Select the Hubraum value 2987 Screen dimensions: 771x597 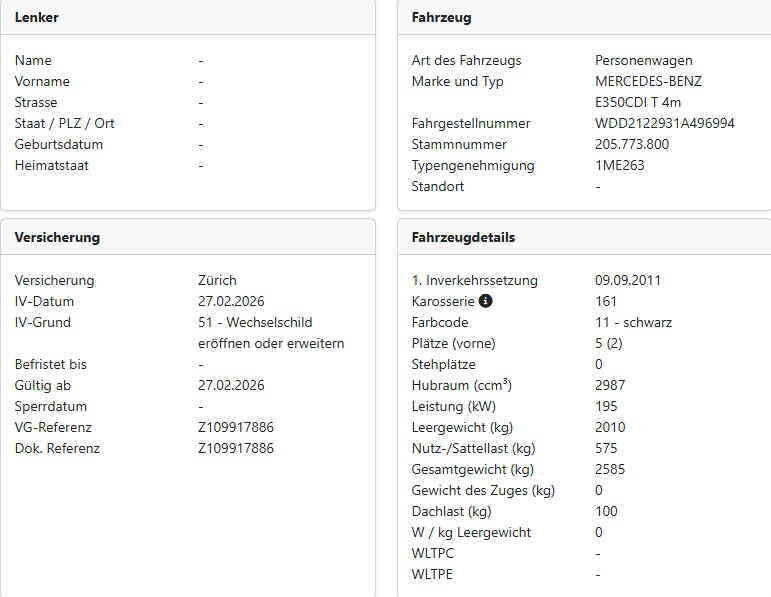coord(610,385)
